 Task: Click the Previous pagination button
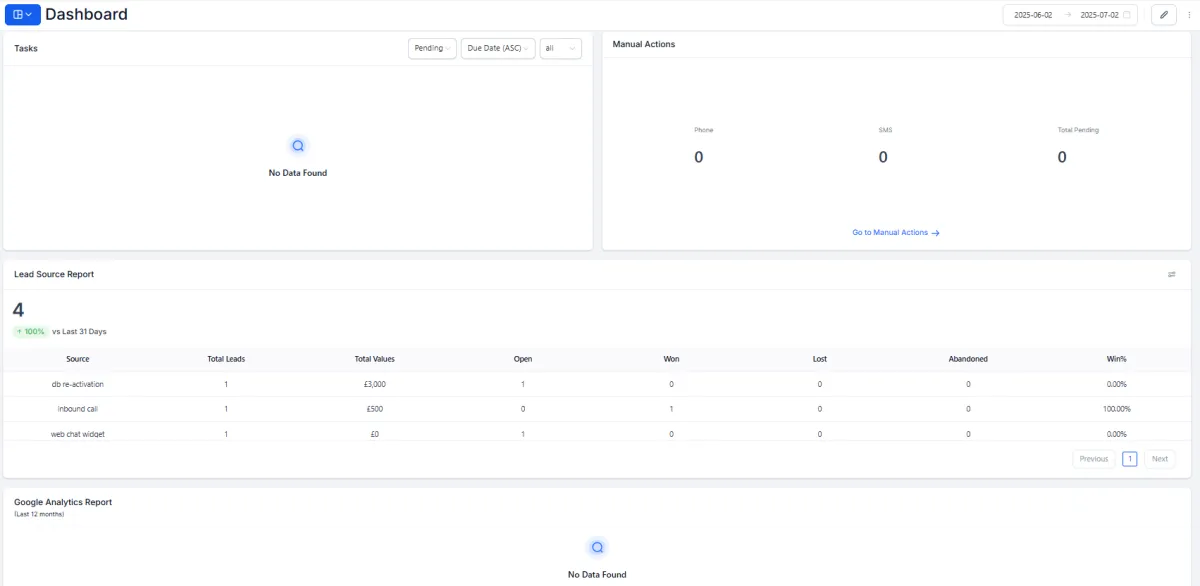pyautogui.click(x=1094, y=459)
